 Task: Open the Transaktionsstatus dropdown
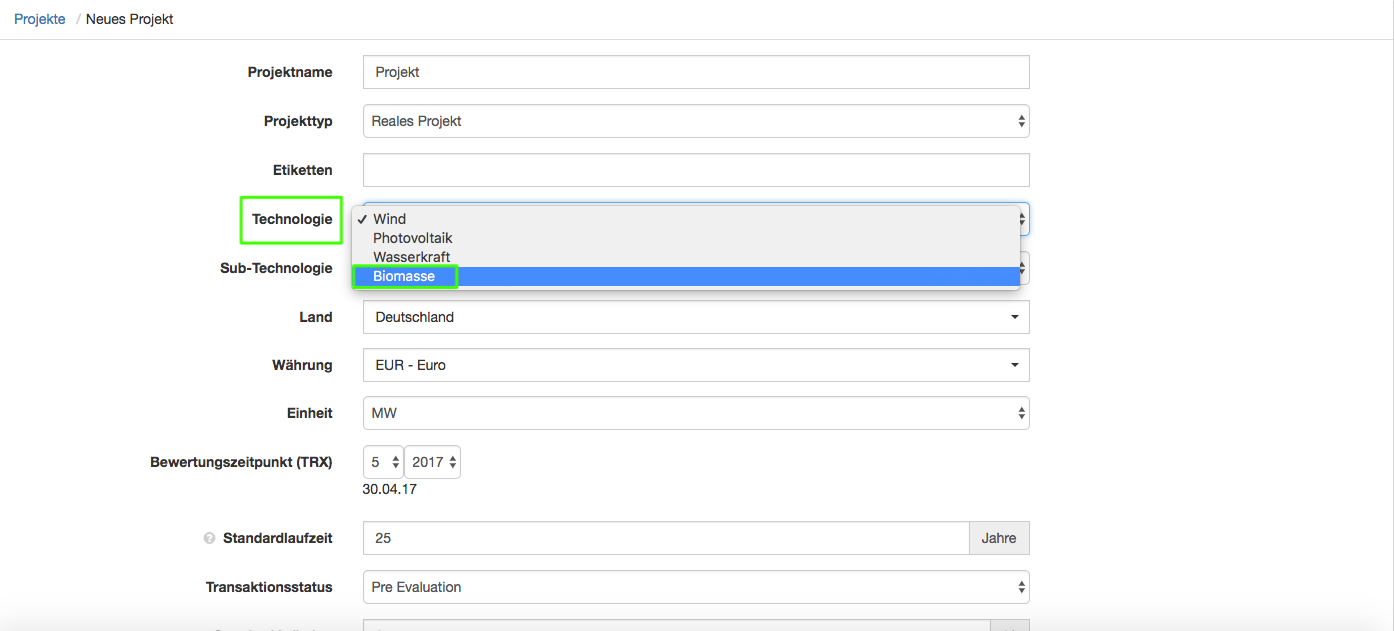pyautogui.click(x=695, y=587)
